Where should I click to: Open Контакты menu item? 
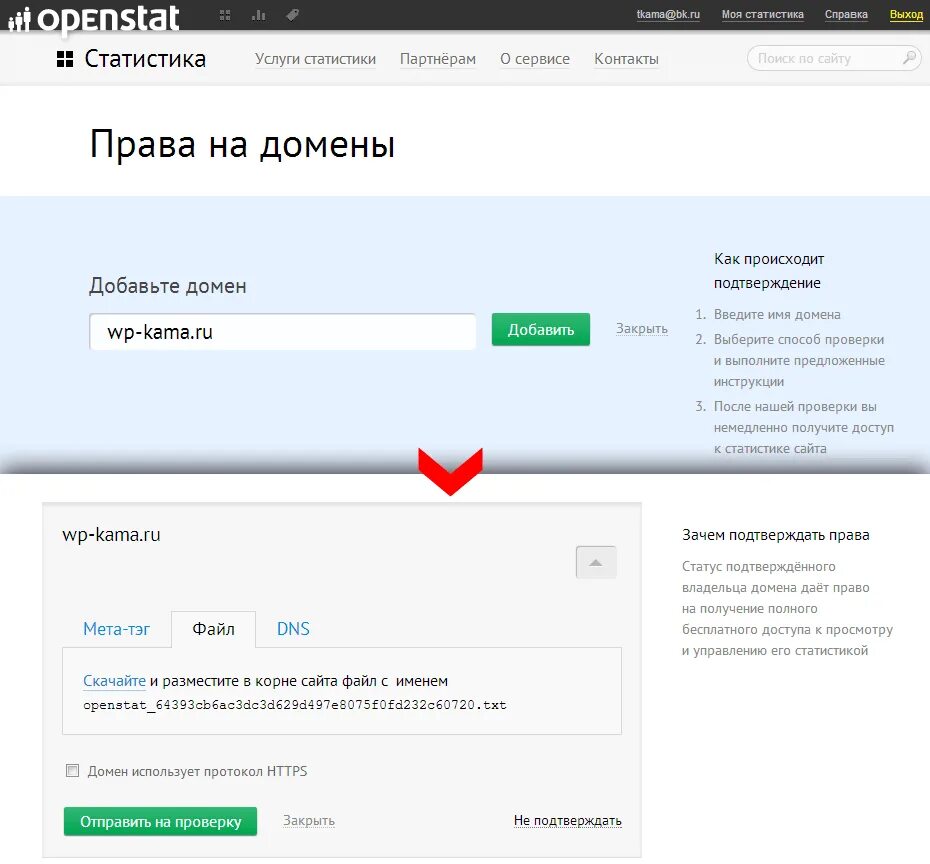click(x=626, y=59)
